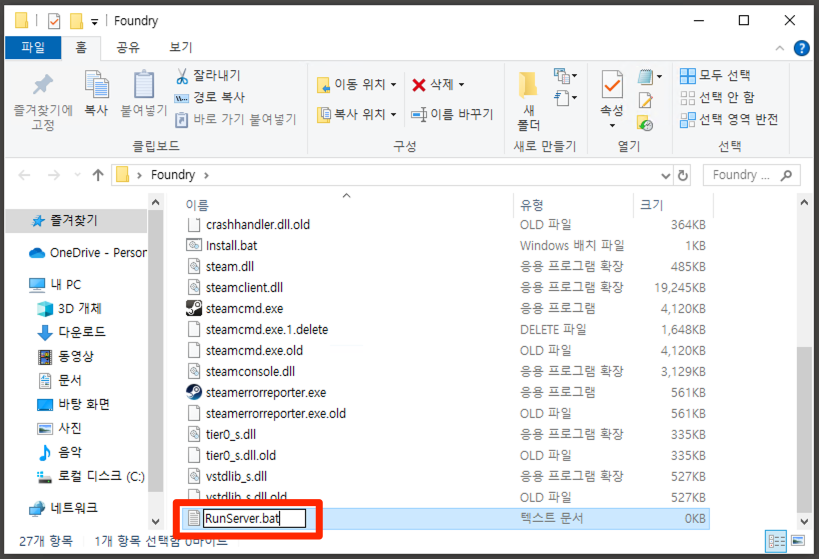Select 내 PC in the navigation pane

coord(54,285)
